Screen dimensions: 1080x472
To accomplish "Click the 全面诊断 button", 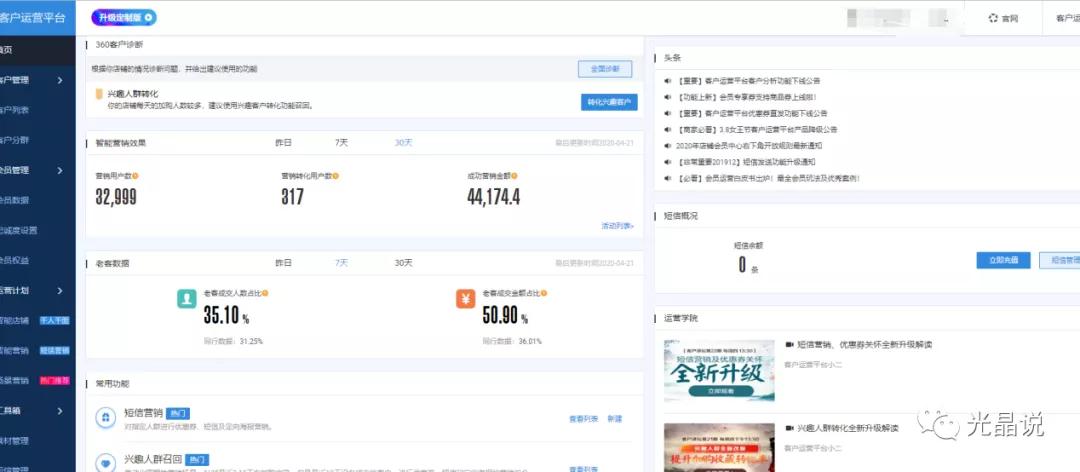I will [605, 69].
